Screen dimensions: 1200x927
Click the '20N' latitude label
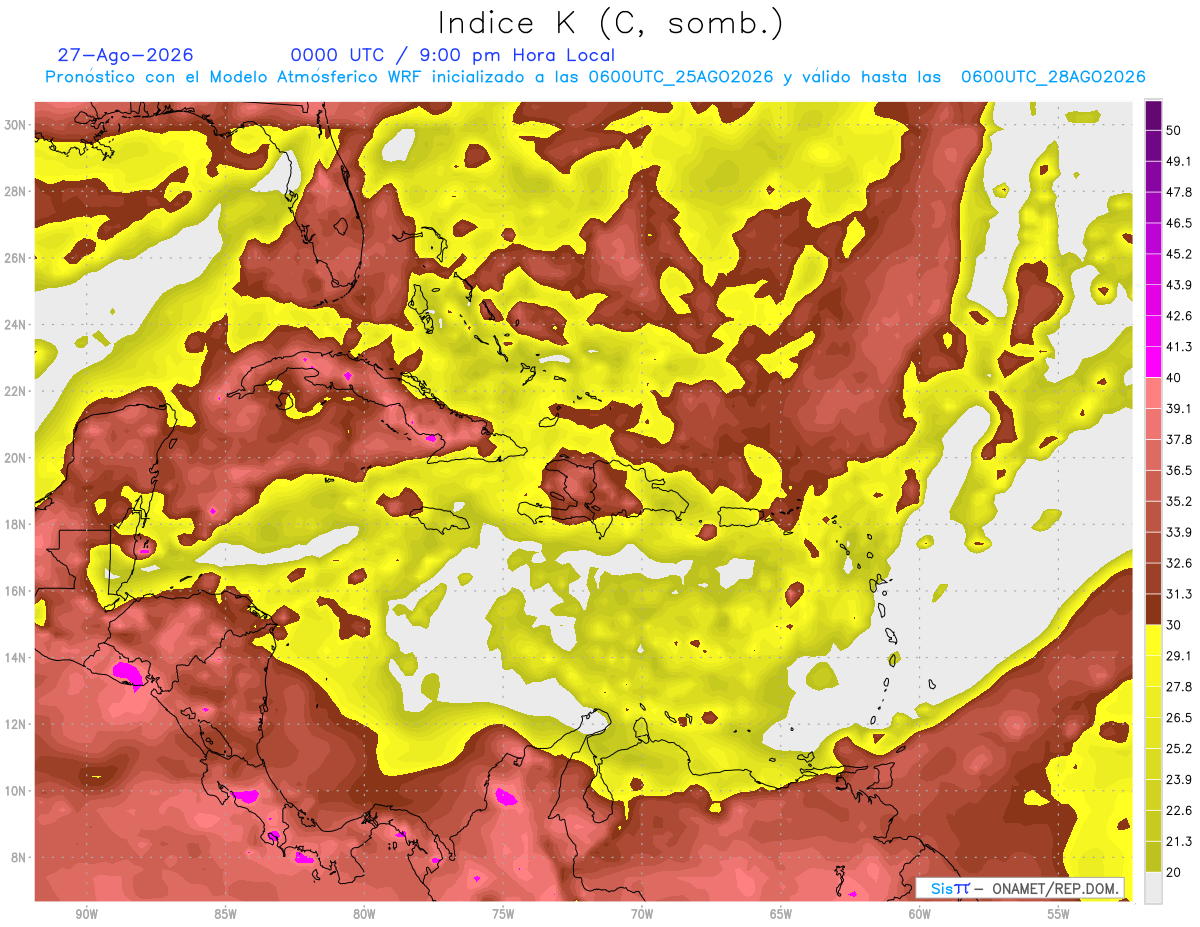[x=15, y=458]
